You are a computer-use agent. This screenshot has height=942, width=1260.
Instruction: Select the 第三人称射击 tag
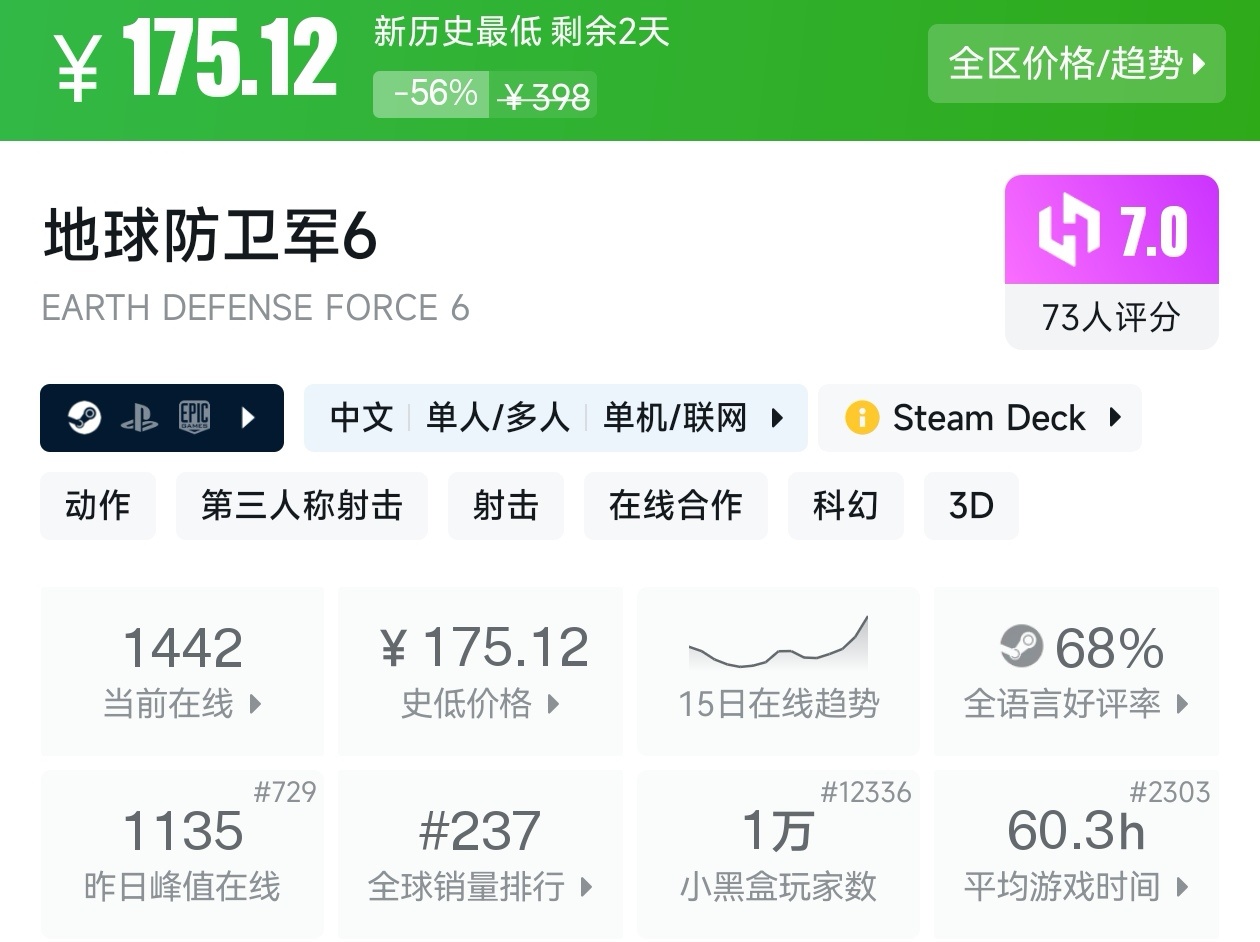302,506
